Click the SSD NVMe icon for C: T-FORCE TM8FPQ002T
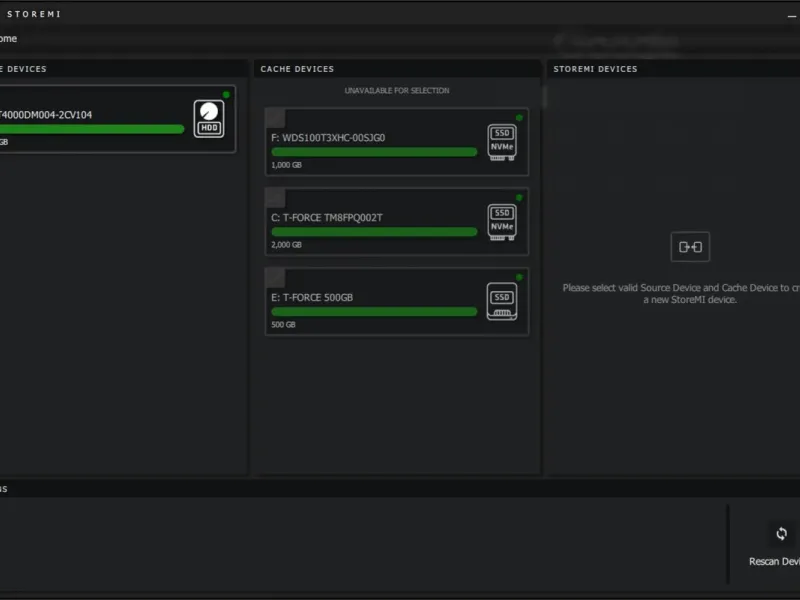Screen dimensions: 800x600 502,222
